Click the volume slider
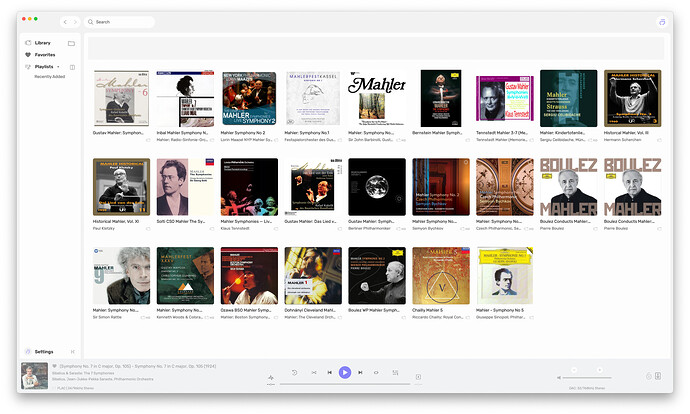This screenshot has height=414, width=690. (587, 377)
